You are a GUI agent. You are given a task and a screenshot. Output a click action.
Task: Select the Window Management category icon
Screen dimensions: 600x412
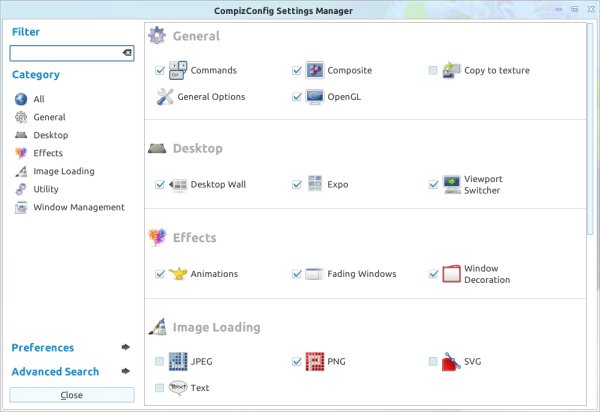coord(21,207)
